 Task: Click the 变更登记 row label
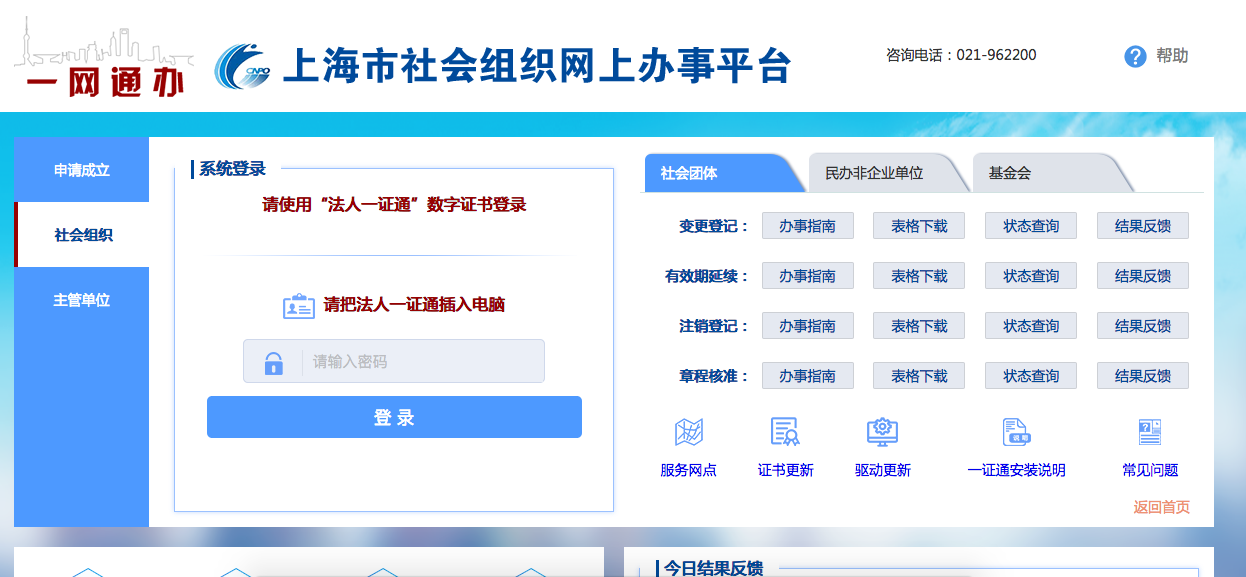click(x=713, y=226)
